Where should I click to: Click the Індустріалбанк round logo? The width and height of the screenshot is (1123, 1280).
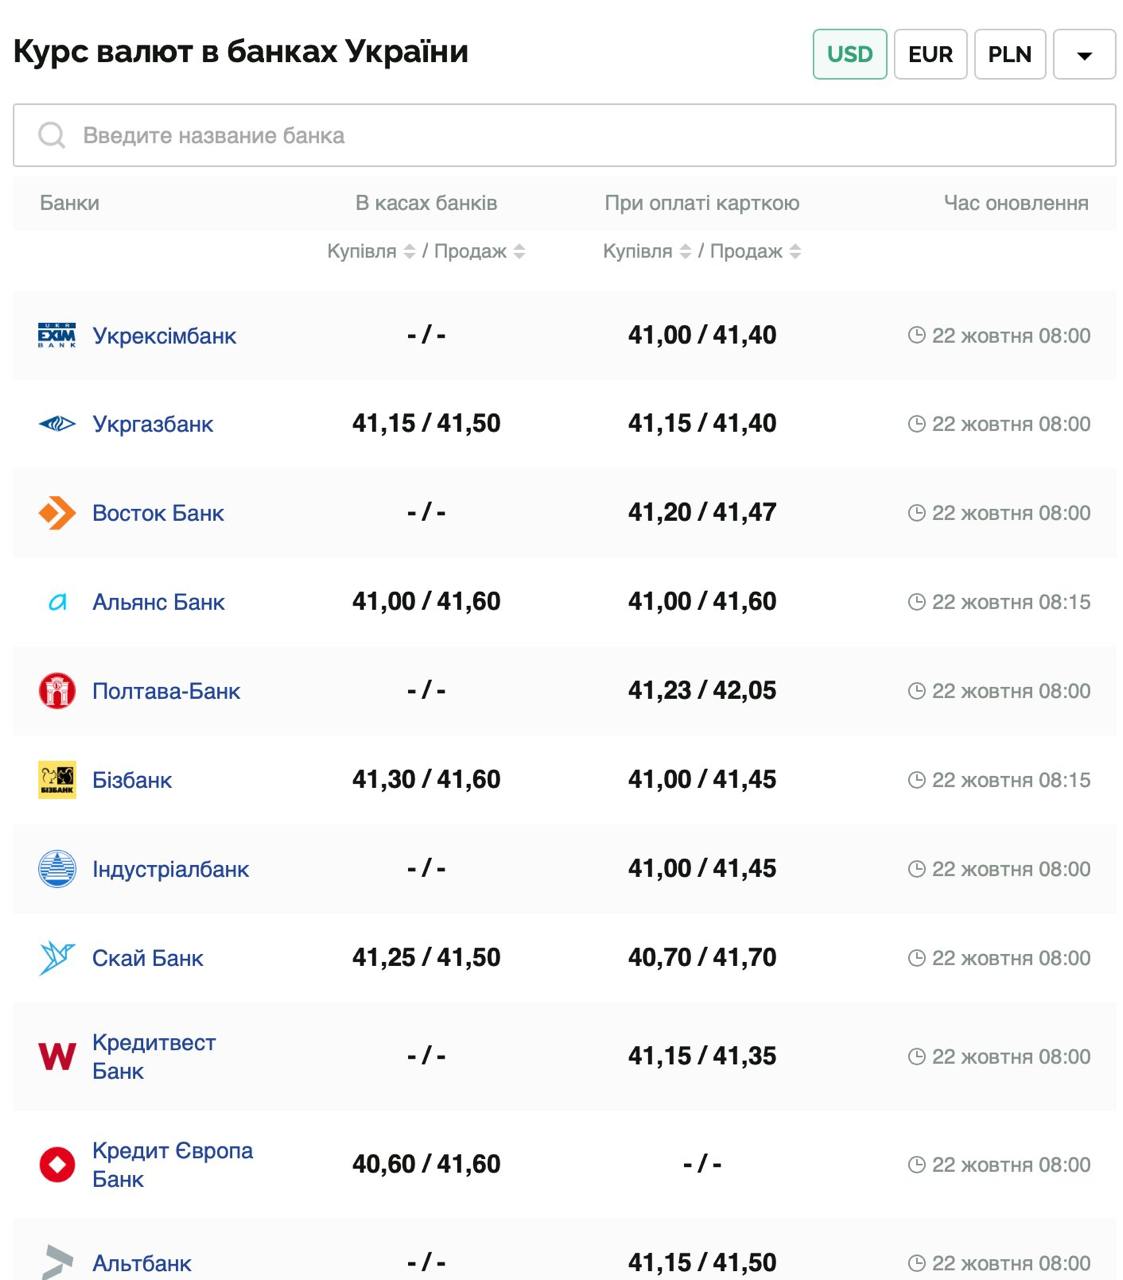pyautogui.click(x=57, y=869)
